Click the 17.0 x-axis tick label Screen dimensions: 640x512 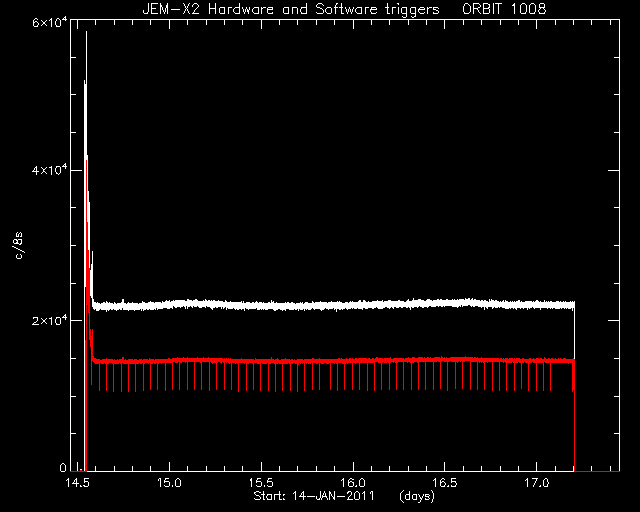click(536, 483)
